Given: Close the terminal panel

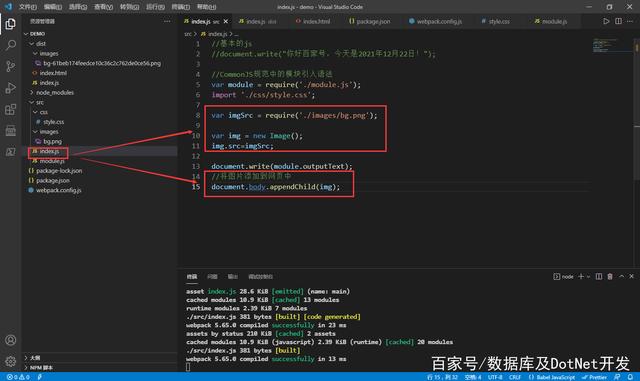Looking at the screenshot, I should tap(631, 276).
